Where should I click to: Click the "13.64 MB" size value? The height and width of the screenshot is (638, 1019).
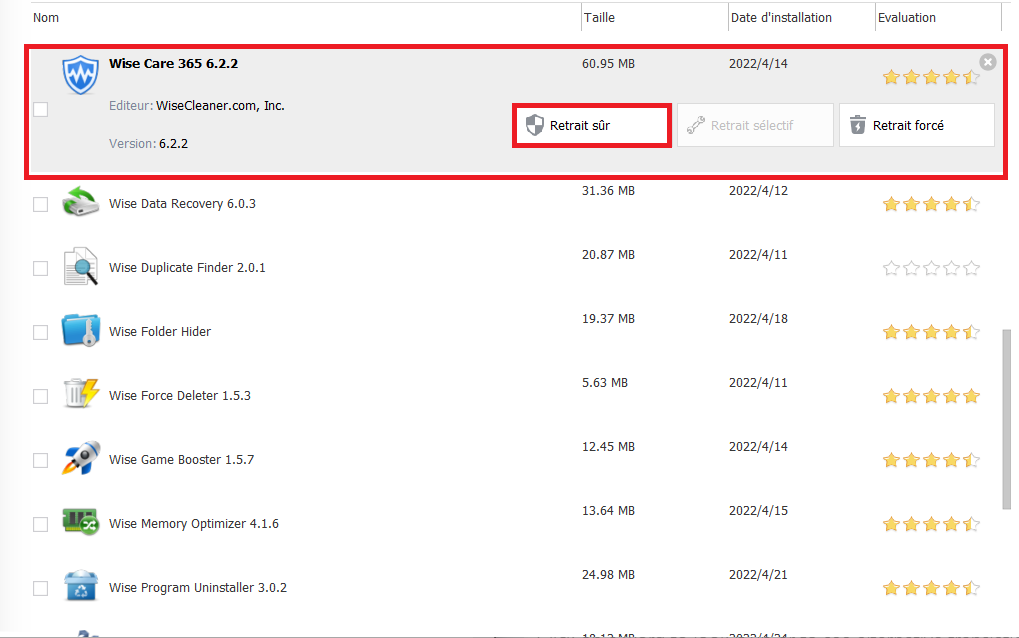[x=608, y=511]
